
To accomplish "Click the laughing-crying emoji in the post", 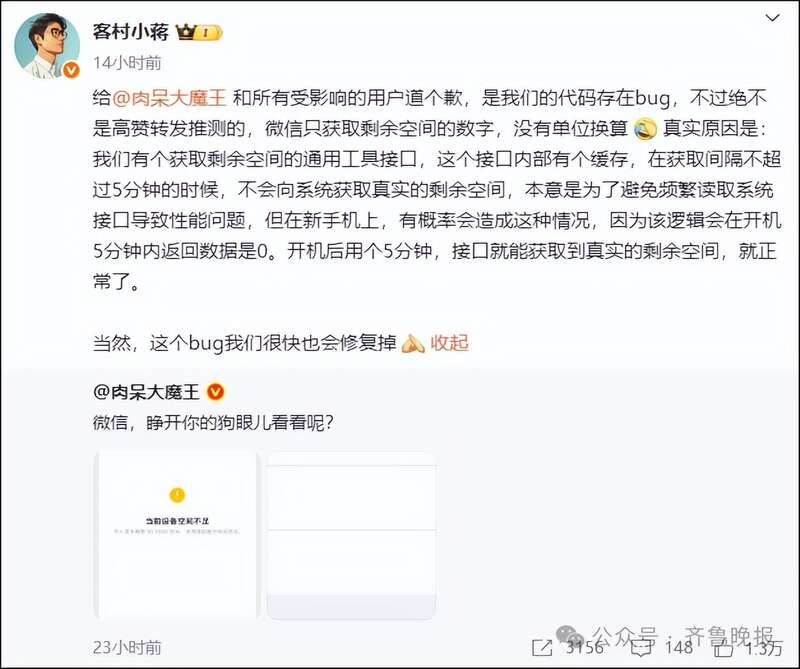I will (645, 129).
